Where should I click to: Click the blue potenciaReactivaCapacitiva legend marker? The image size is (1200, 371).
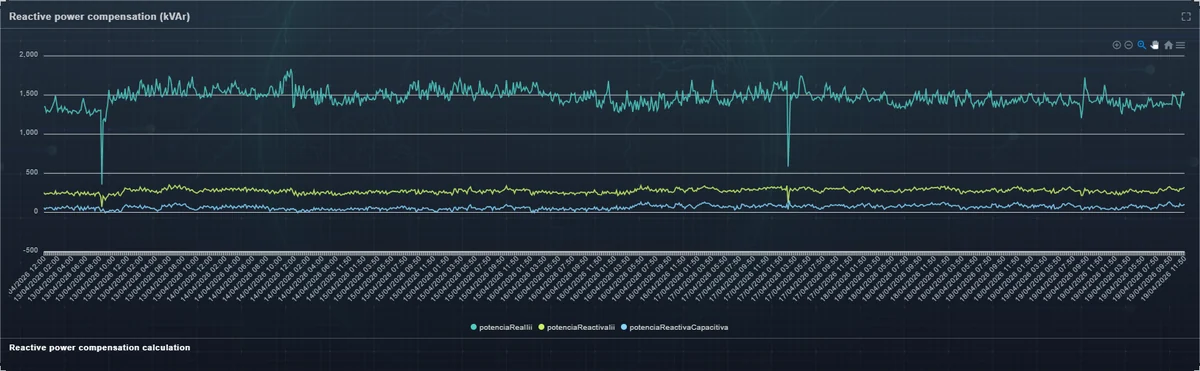pyautogui.click(x=625, y=327)
